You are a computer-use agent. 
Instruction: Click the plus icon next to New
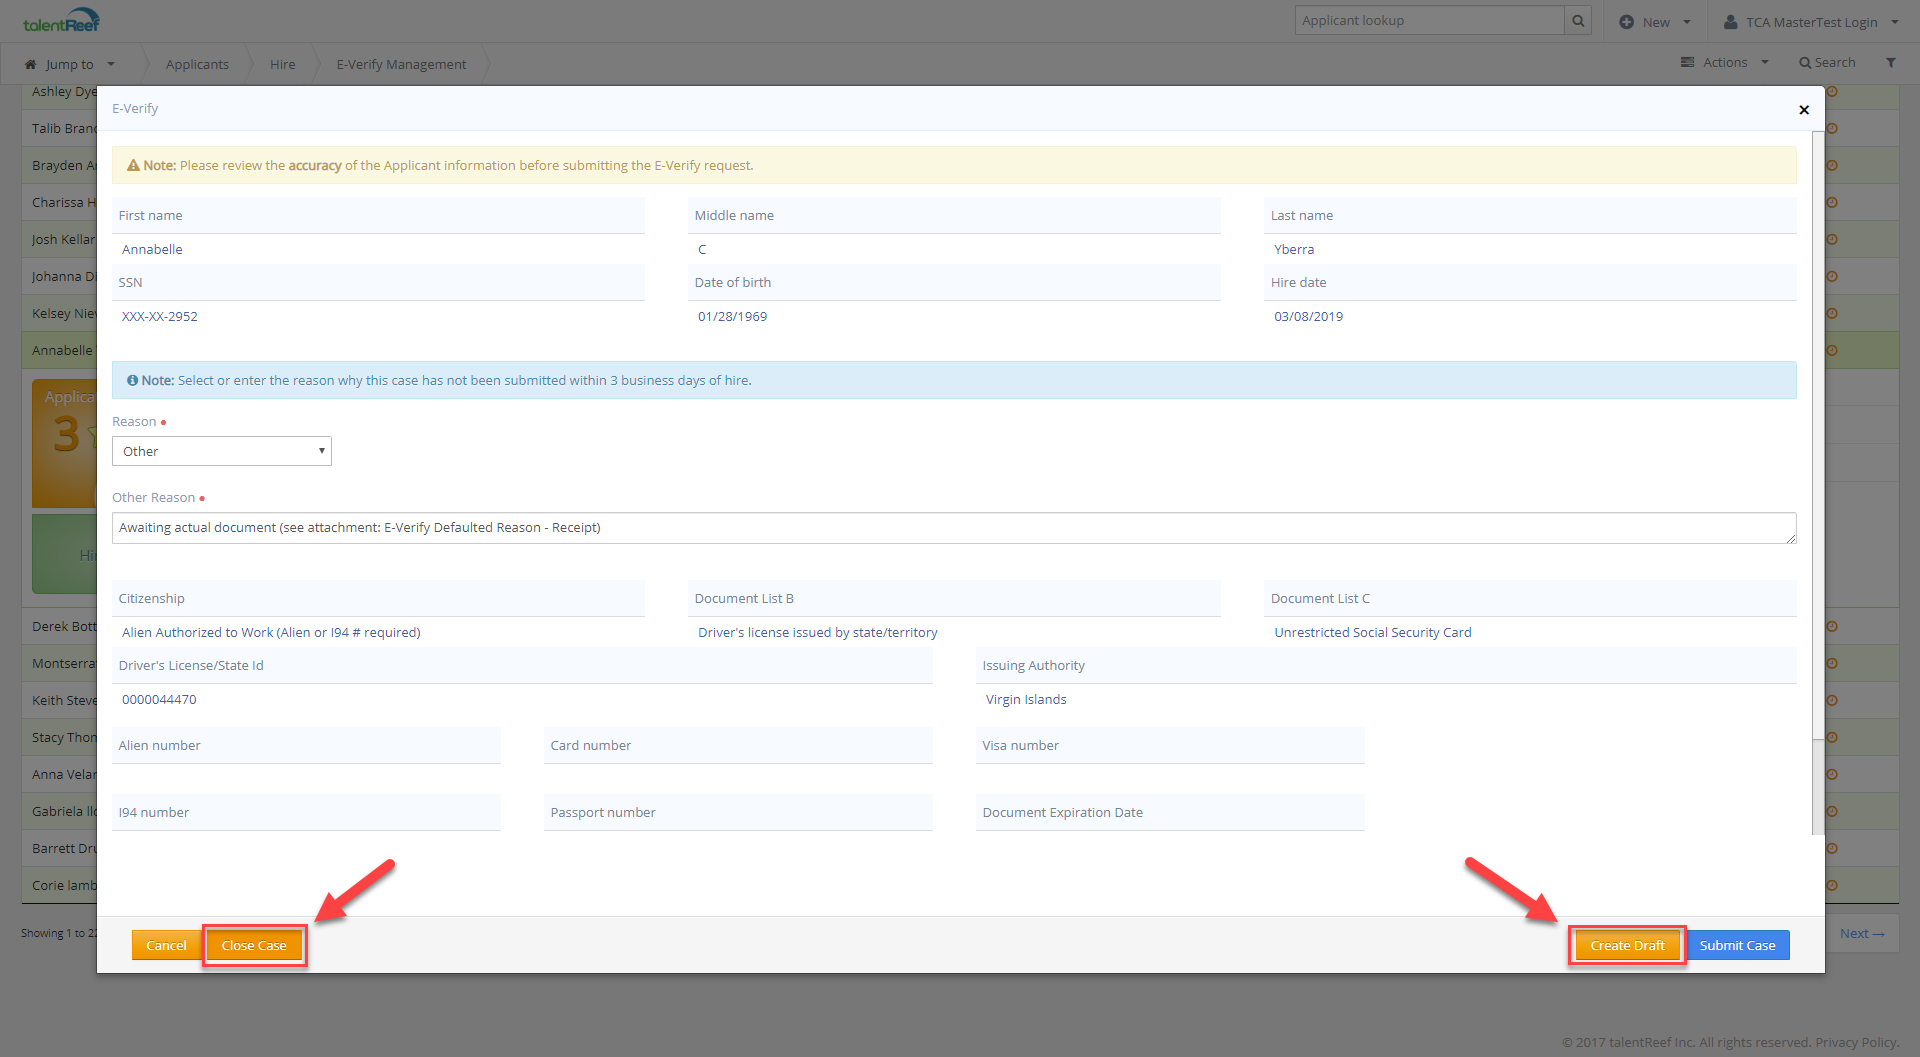click(1627, 22)
